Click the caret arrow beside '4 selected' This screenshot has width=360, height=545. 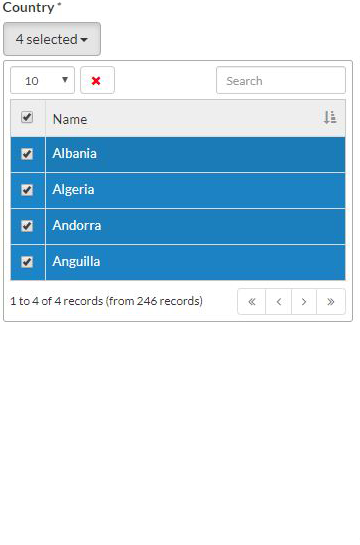tap(84, 40)
